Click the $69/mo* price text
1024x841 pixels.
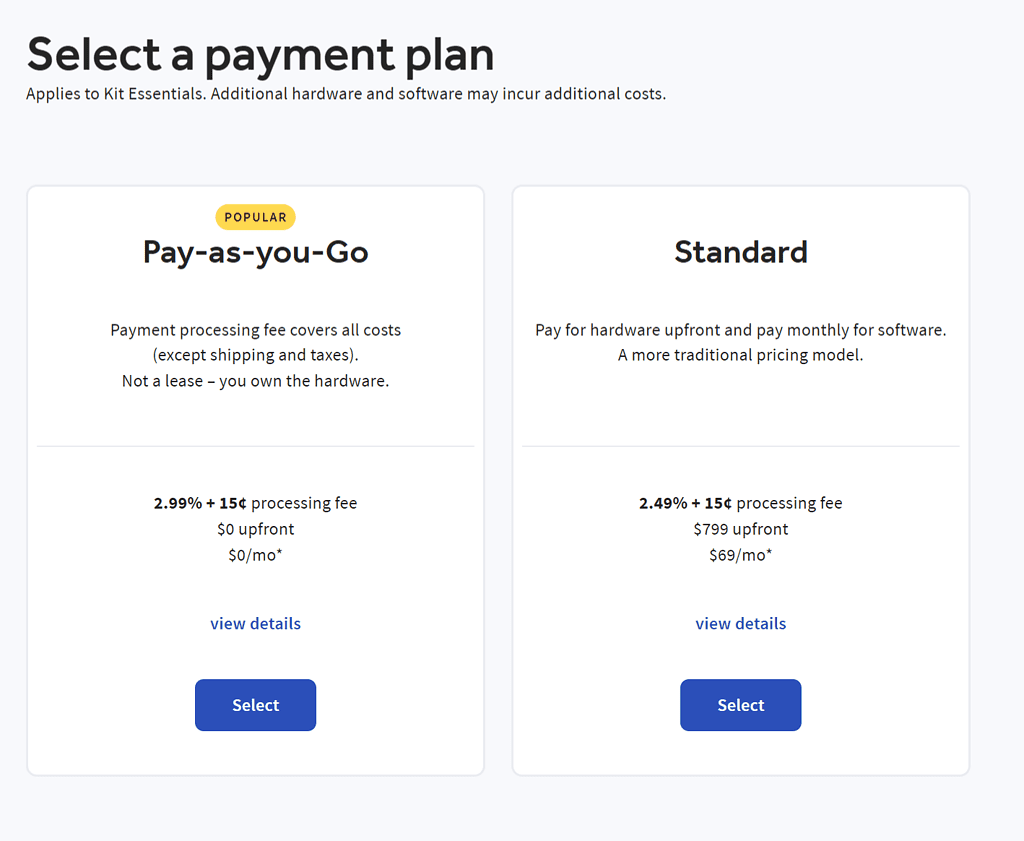tap(740, 555)
